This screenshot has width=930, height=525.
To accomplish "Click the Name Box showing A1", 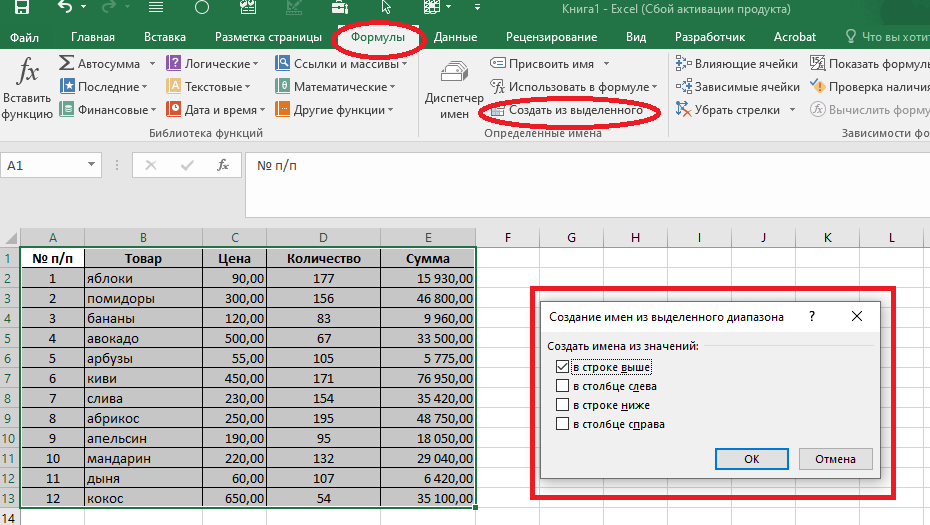I will pos(42,166).
